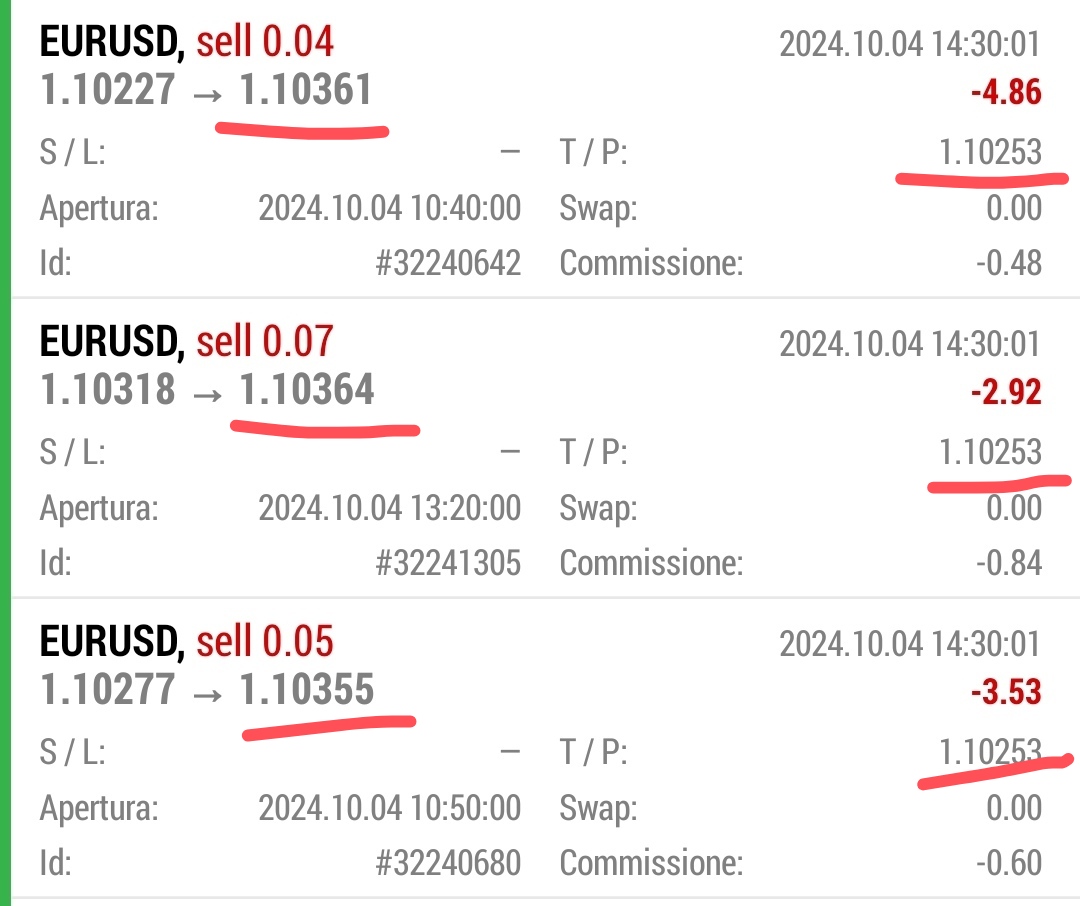The height and width of the screenshot is (906, 1080).
Task: Tap order Id #32240642
Action: (x=448, y=264)
